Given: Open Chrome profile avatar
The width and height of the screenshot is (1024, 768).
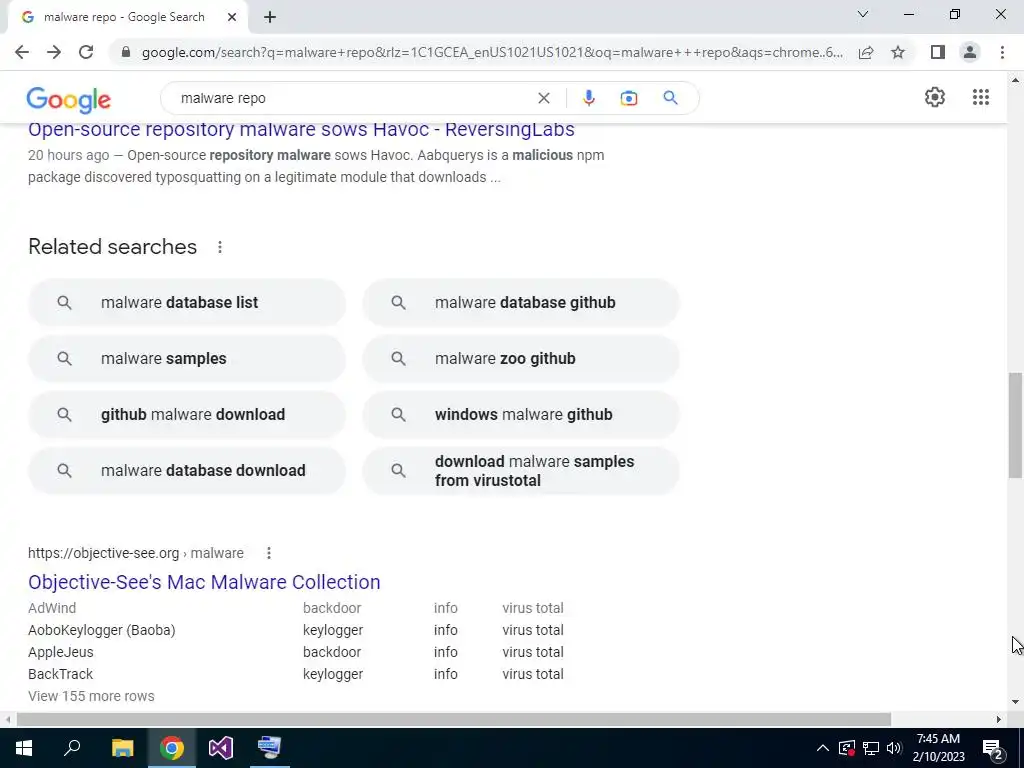Looking at the screenshot, I should pyautogui.click(x=970, y=52).
